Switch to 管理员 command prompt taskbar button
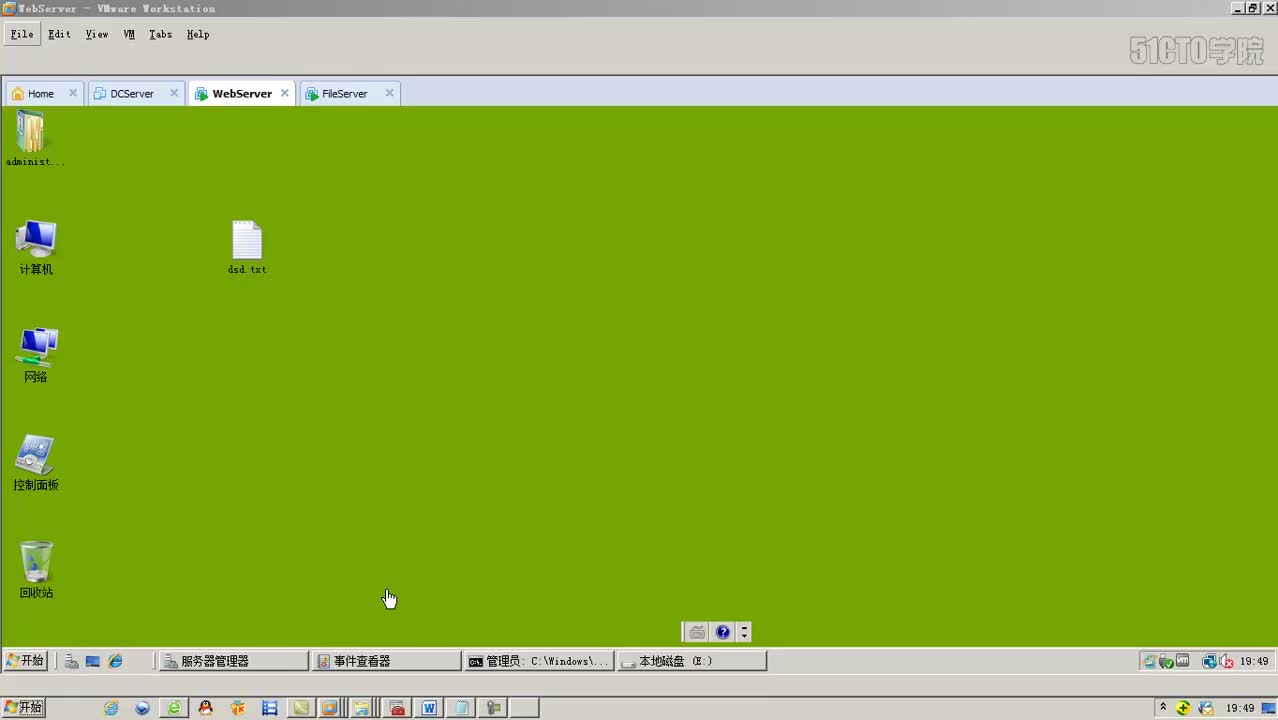1278x720 pixels. [539, 661]
